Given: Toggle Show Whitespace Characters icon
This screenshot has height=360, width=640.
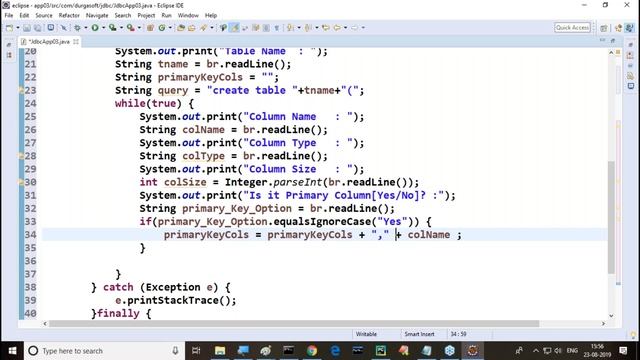Looking at the screenshot, I should pyautogui.click(x=277, y=28).
